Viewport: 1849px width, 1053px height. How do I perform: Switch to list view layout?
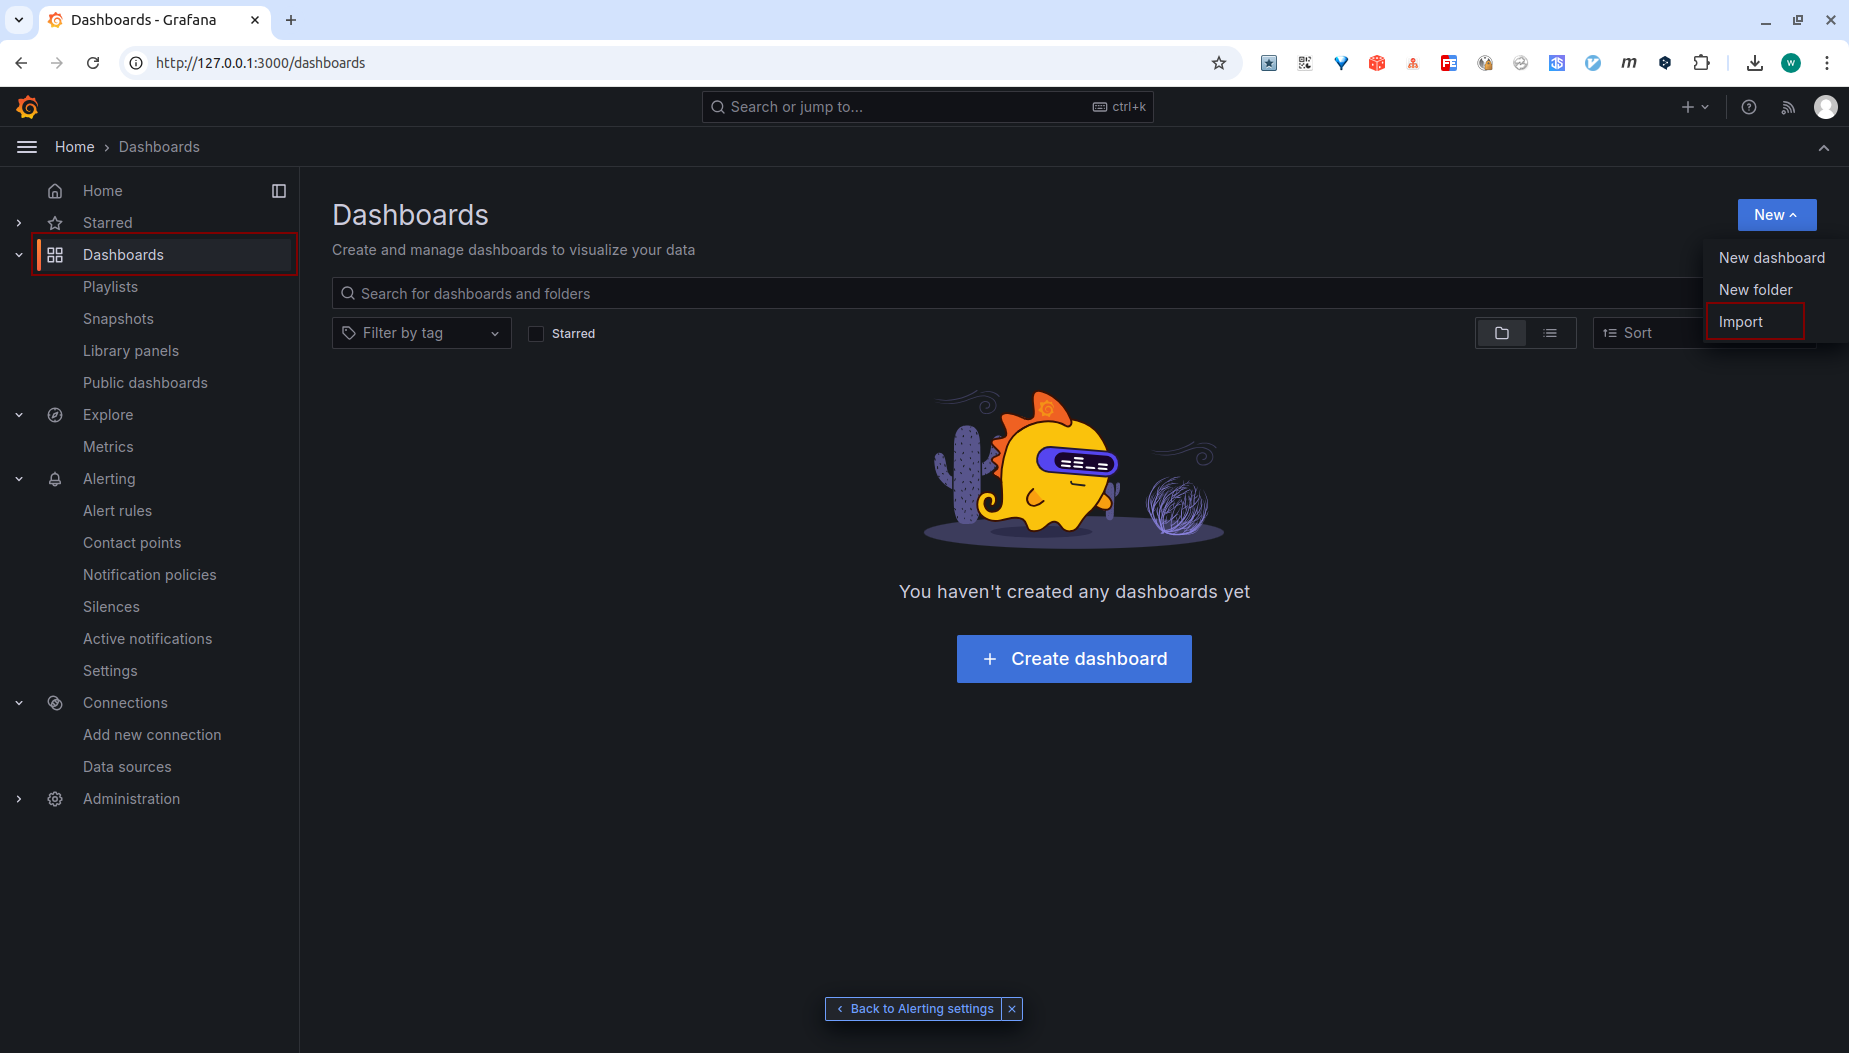point(1550,333)
